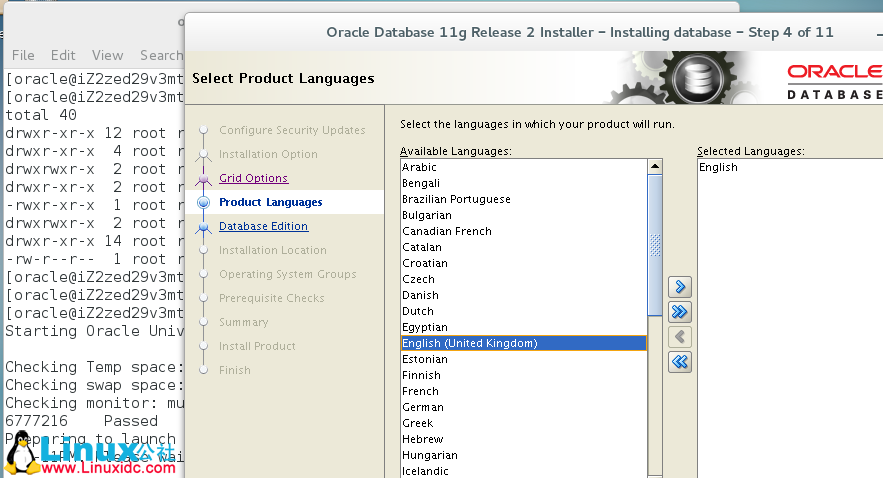
Task: Select Estonian in Available Languages
Action: point(524,359)
